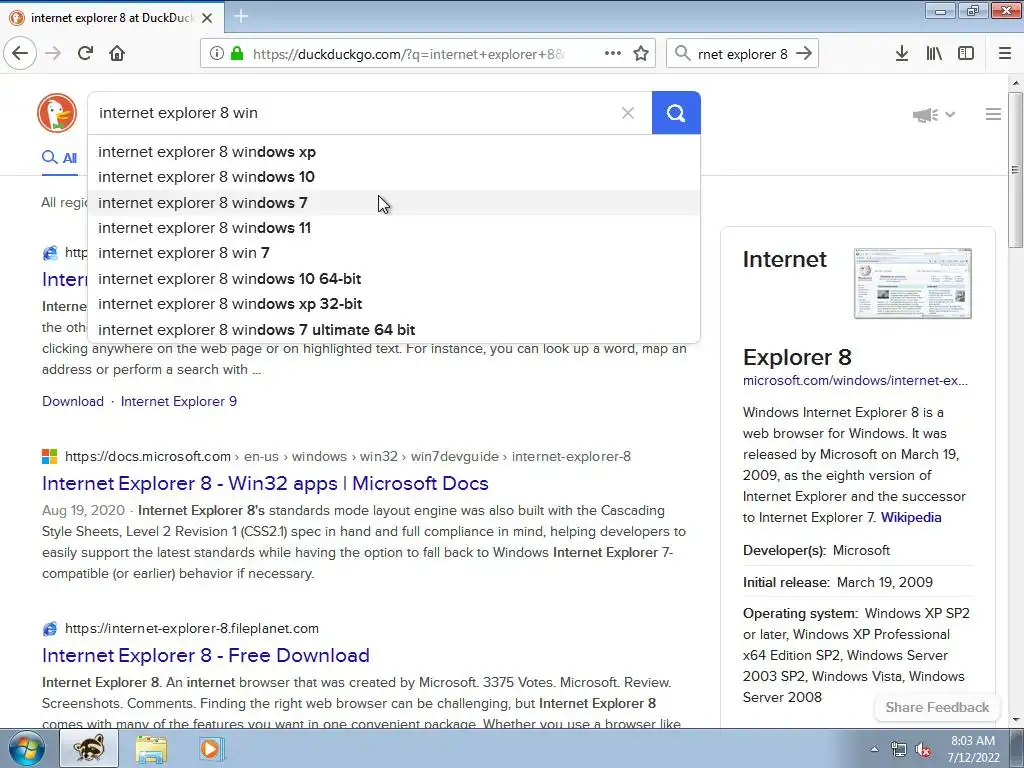Bookmark this page with the star icon
Viewport: 1024px width, 768px height.
pos(641,54)
